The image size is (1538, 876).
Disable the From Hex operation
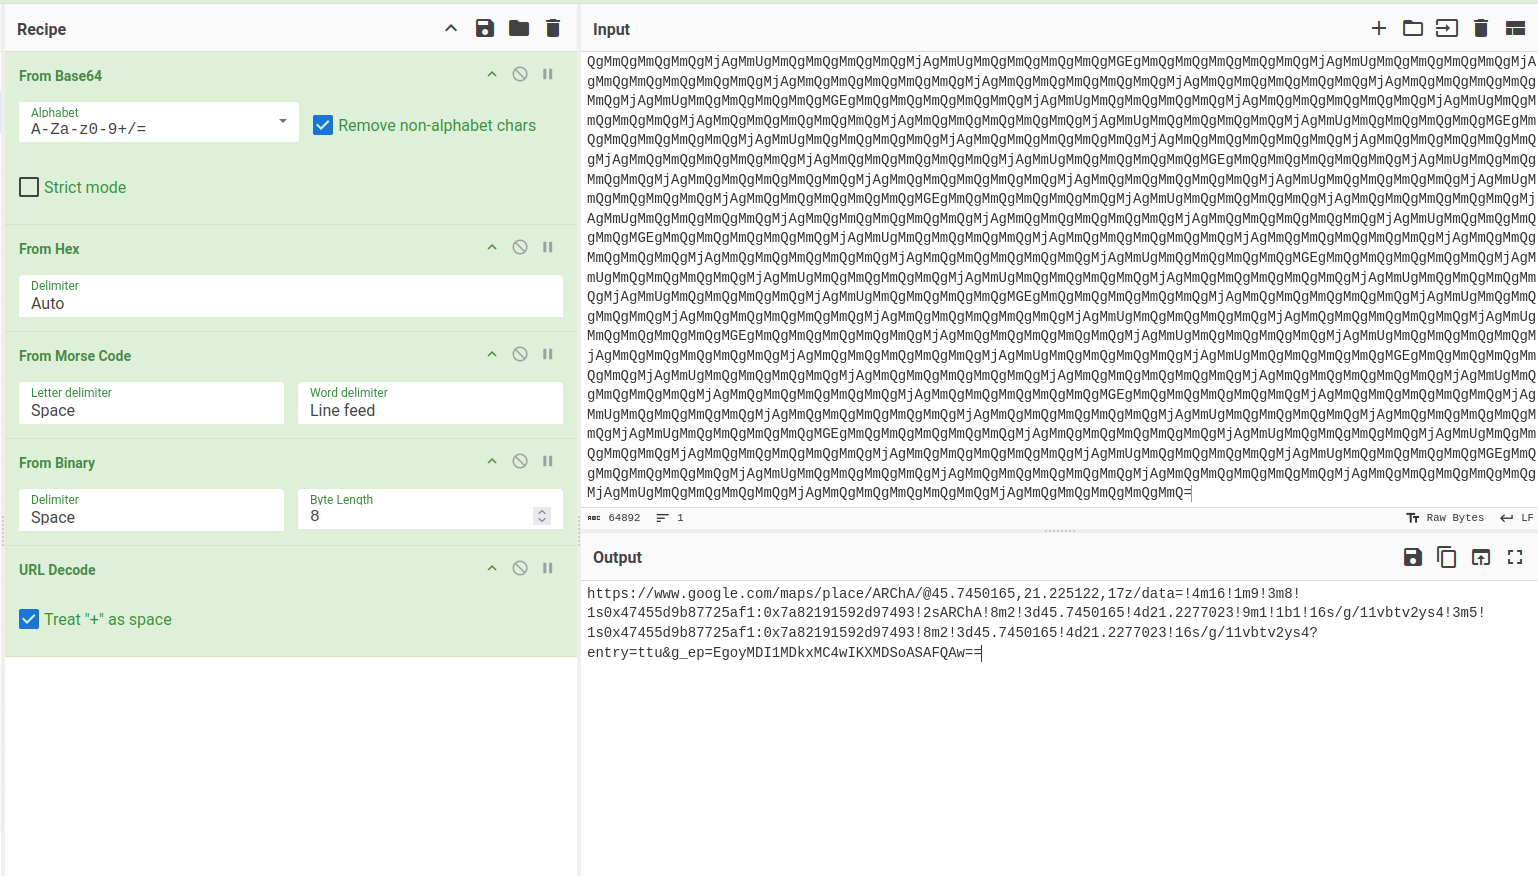[520, 247]
